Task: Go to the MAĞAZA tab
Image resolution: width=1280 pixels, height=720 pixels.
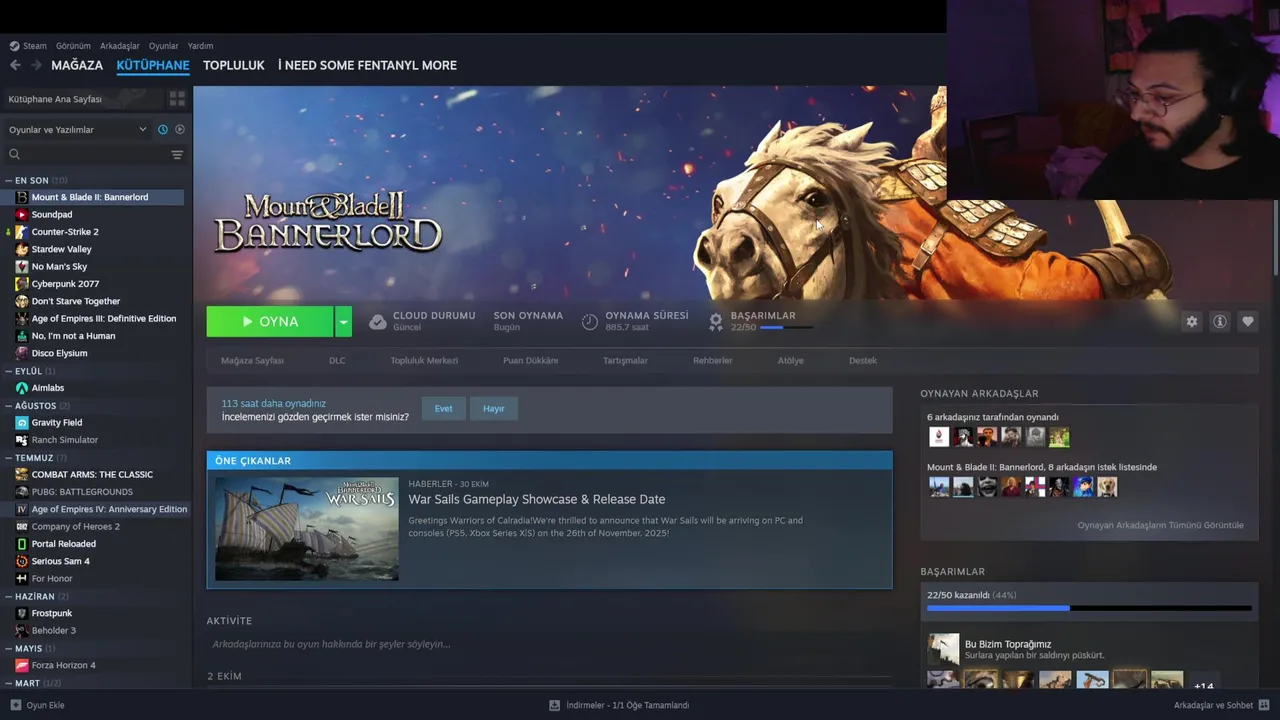Action: click(x=77, y=65)
